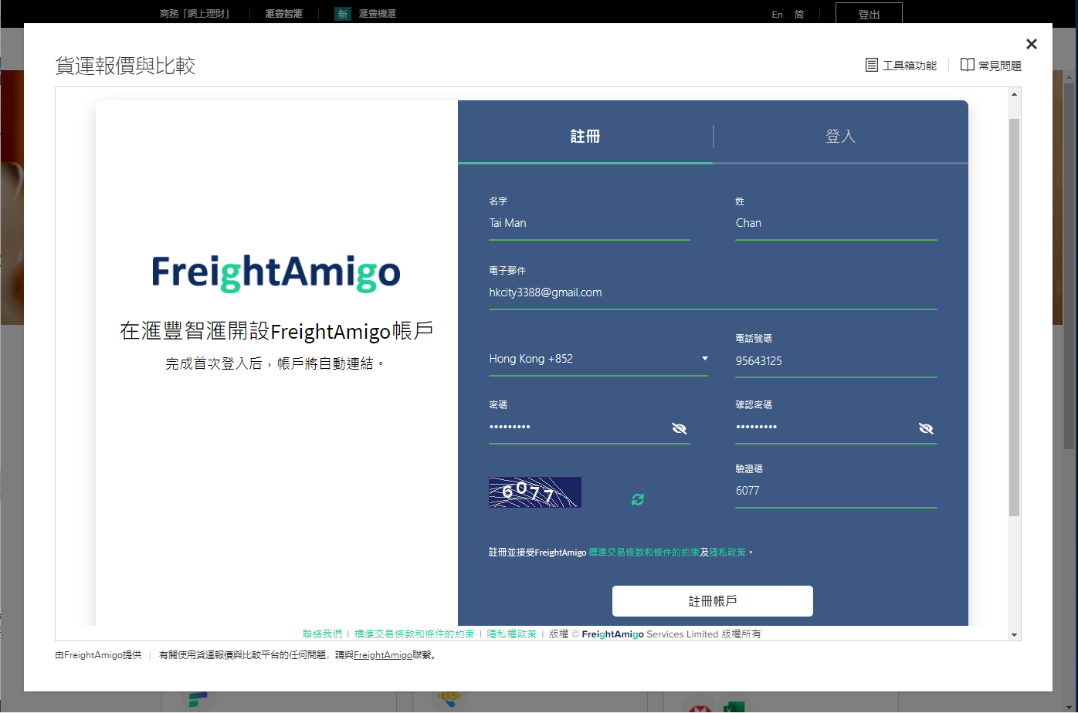Viewport: 1078px width, 713px height.
Task: Select 商務「網上理財」 in the top bar
Action: (x=195, y=14)
